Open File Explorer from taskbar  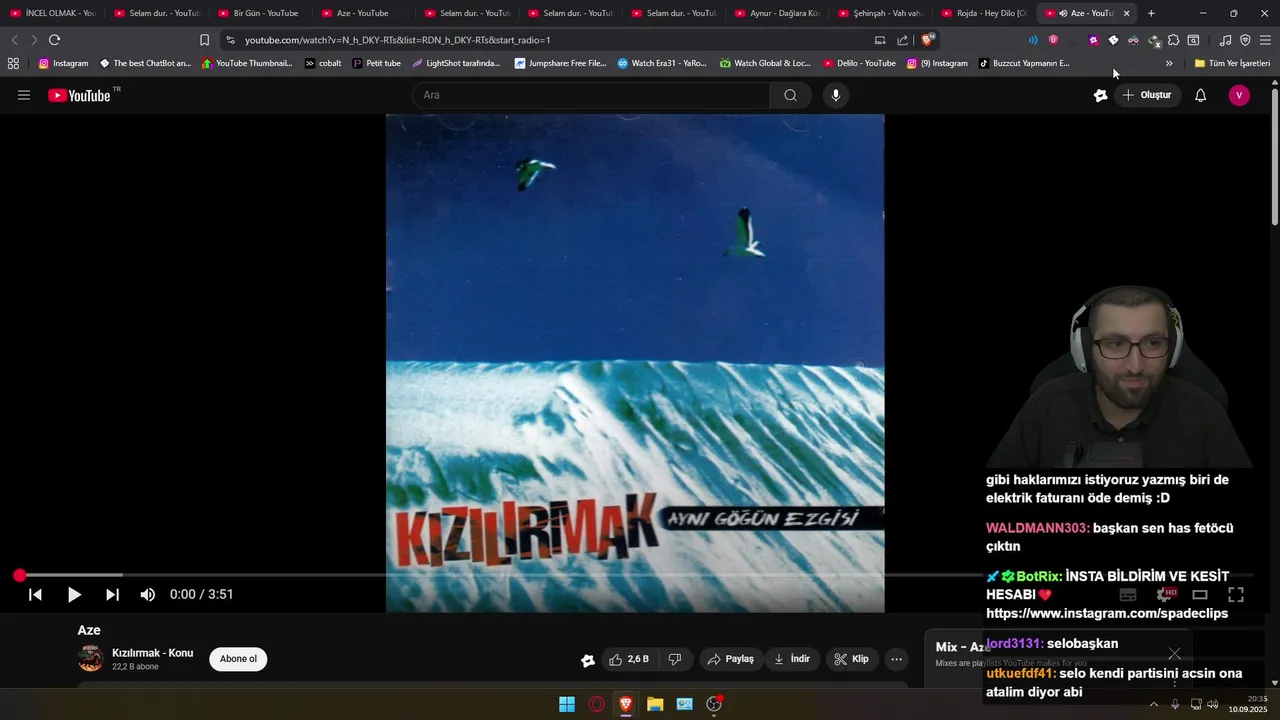(655, 704)
